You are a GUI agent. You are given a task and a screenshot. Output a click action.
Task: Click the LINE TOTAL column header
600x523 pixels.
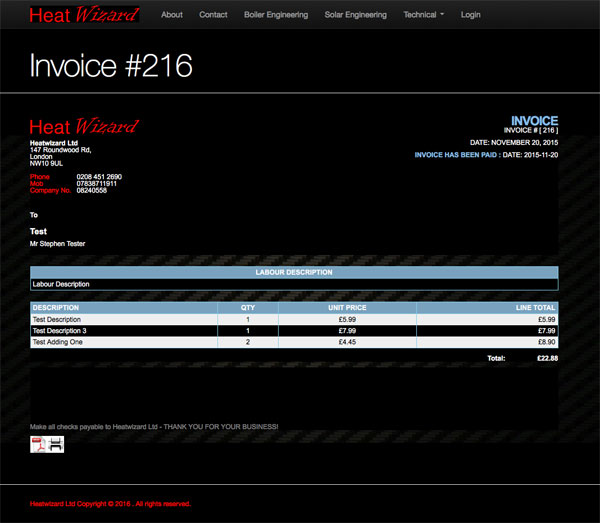coord(536,307)
